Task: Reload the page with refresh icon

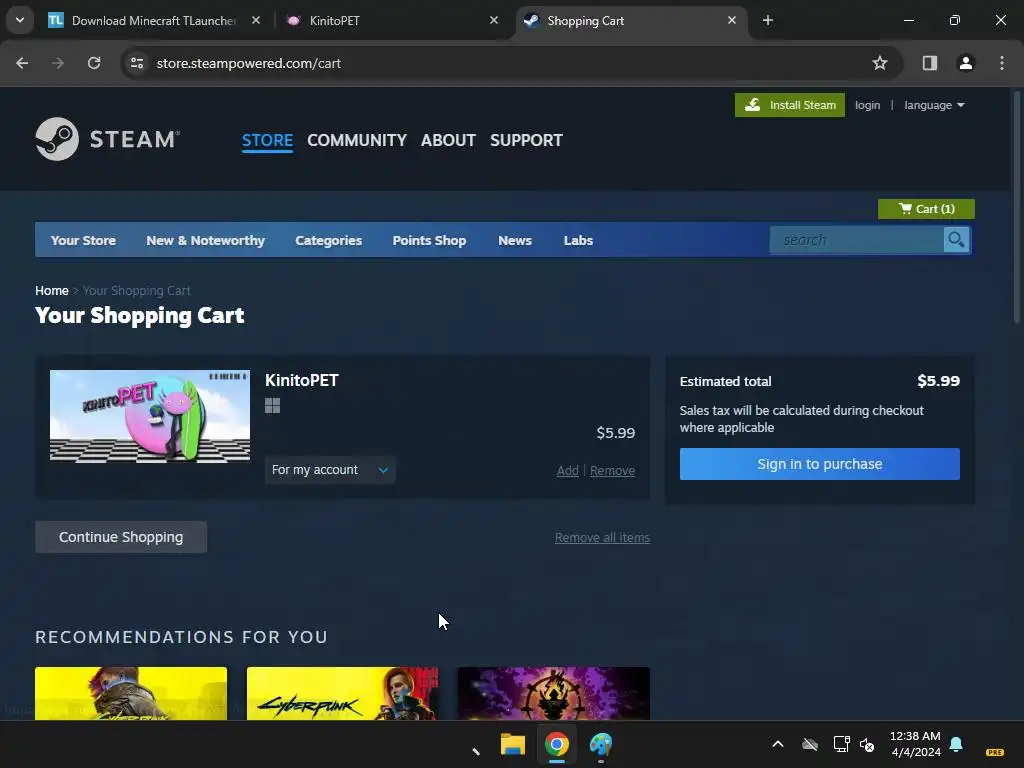Action: point(94,63)
